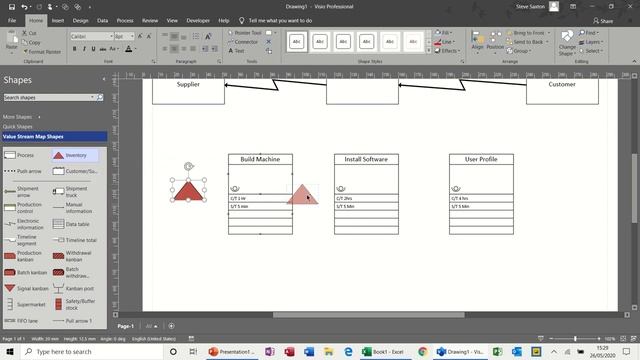The width and height of the screenshot is (640, 360).
Task: Activate the Connector tool
Action: point(243,42)
